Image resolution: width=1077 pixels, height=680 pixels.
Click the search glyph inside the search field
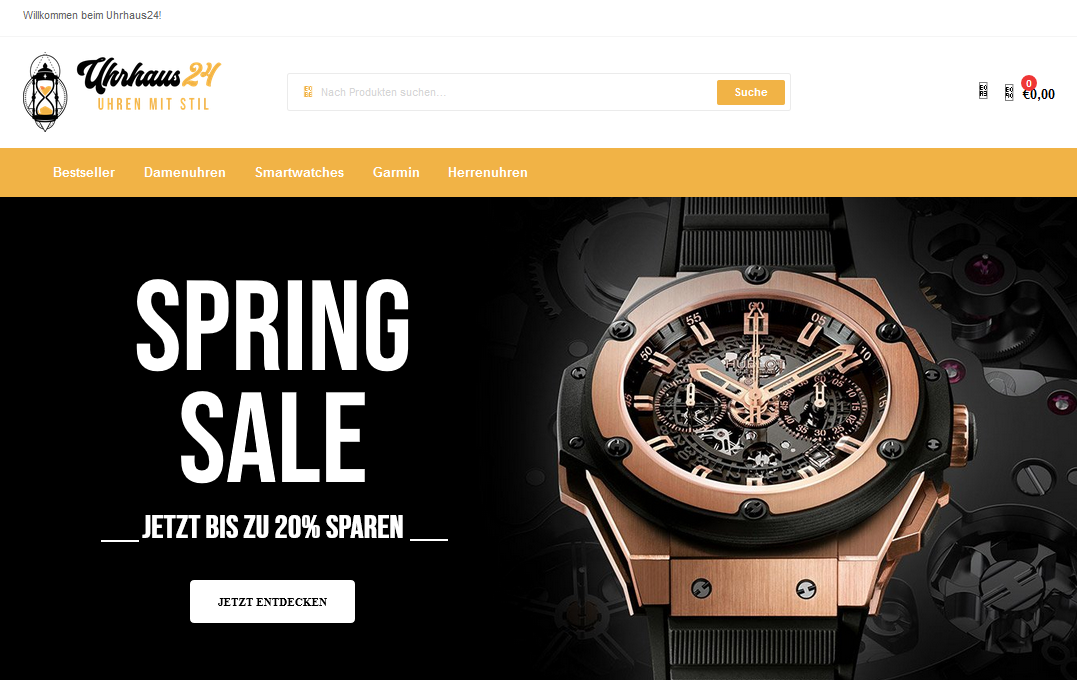(308, 91)
